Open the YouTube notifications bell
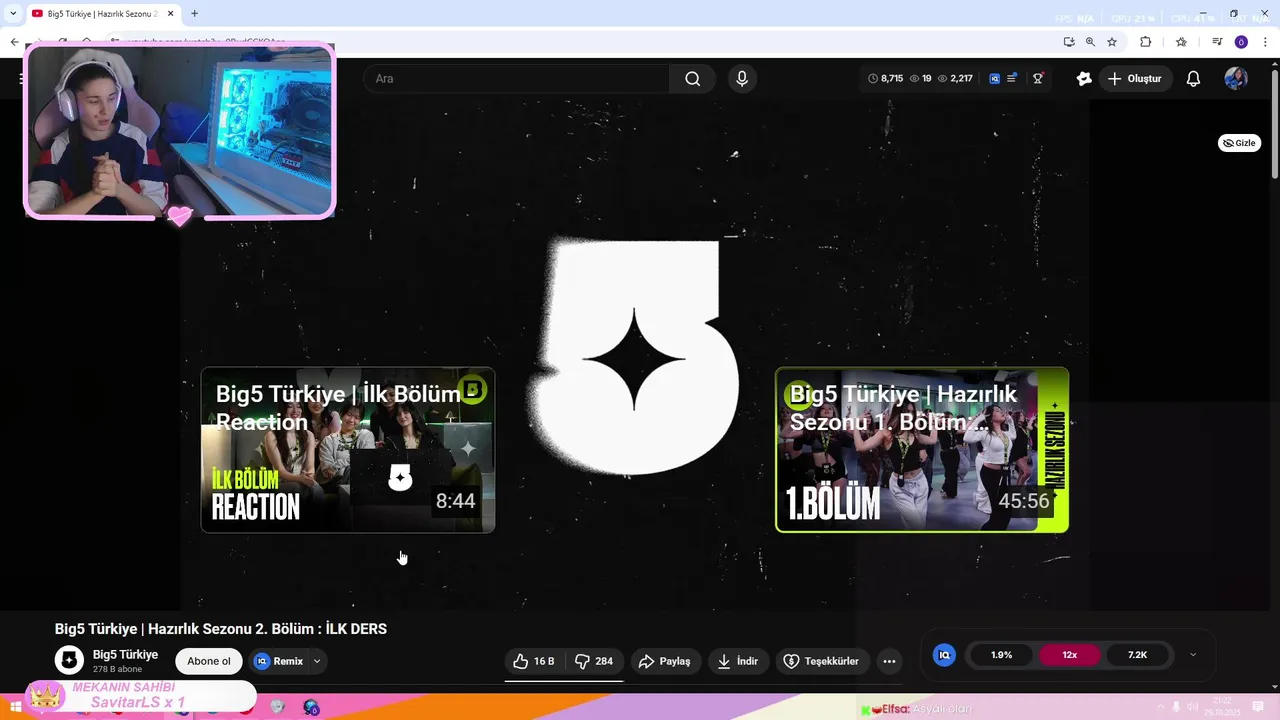1280x720 pixels. tap(1193, 78)
